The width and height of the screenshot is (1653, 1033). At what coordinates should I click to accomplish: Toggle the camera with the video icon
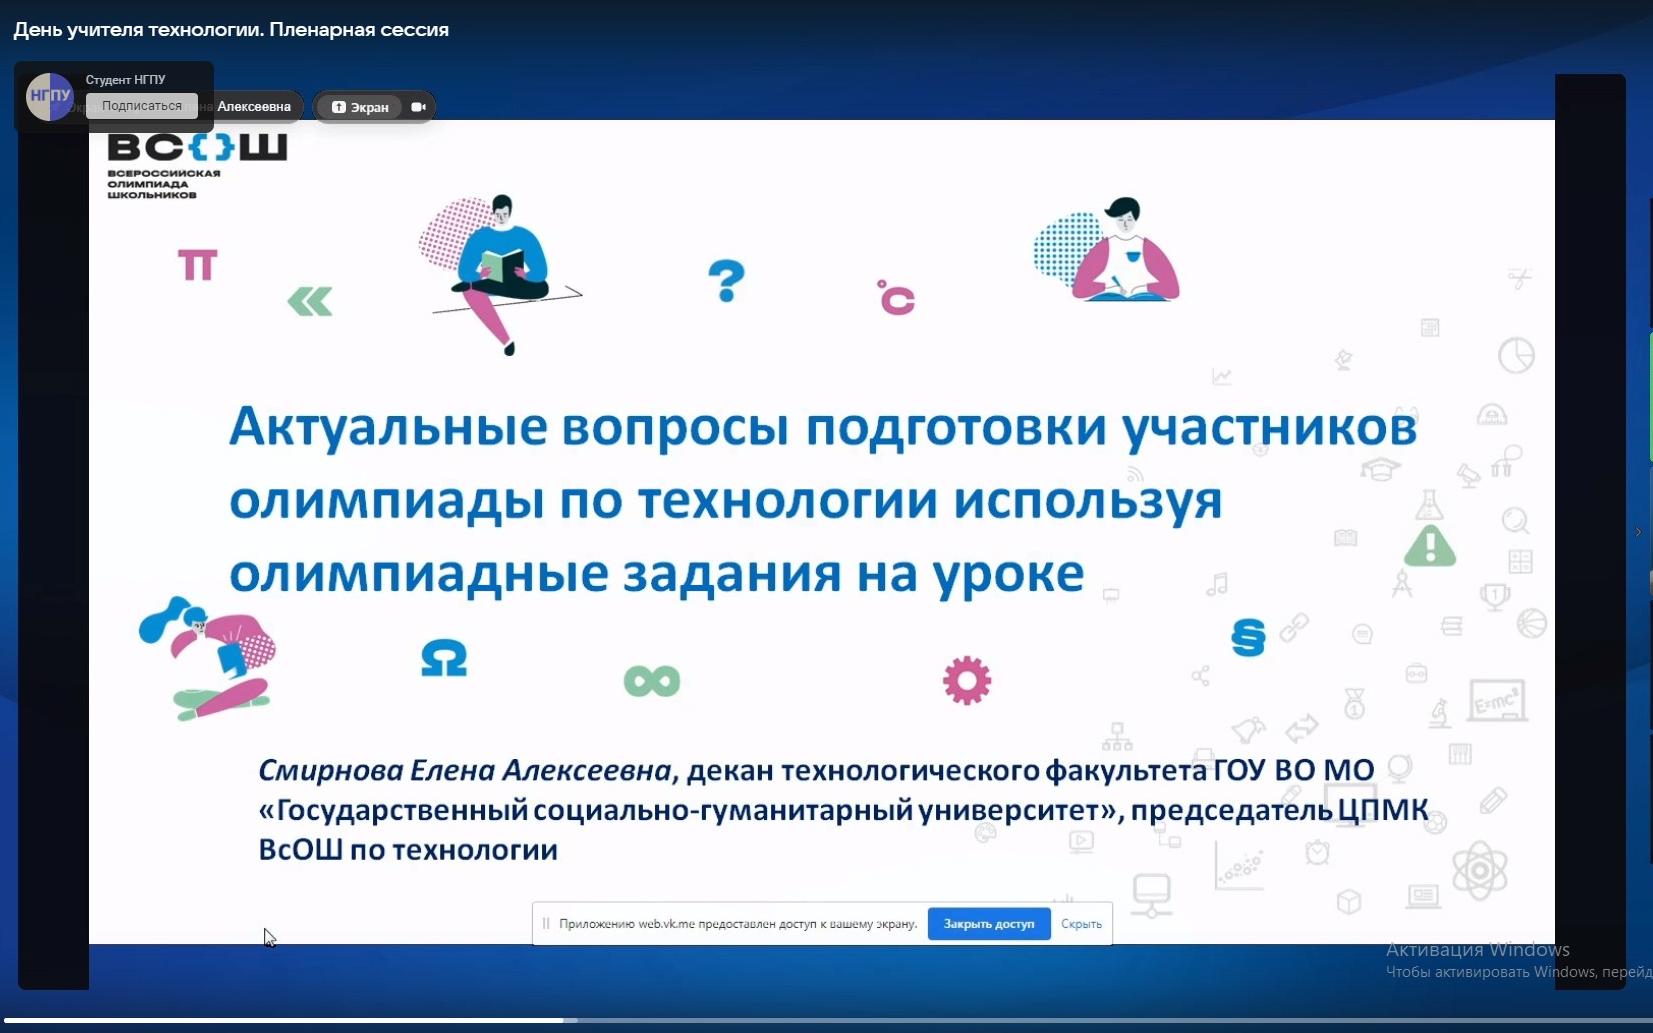[x=419, y=107]
